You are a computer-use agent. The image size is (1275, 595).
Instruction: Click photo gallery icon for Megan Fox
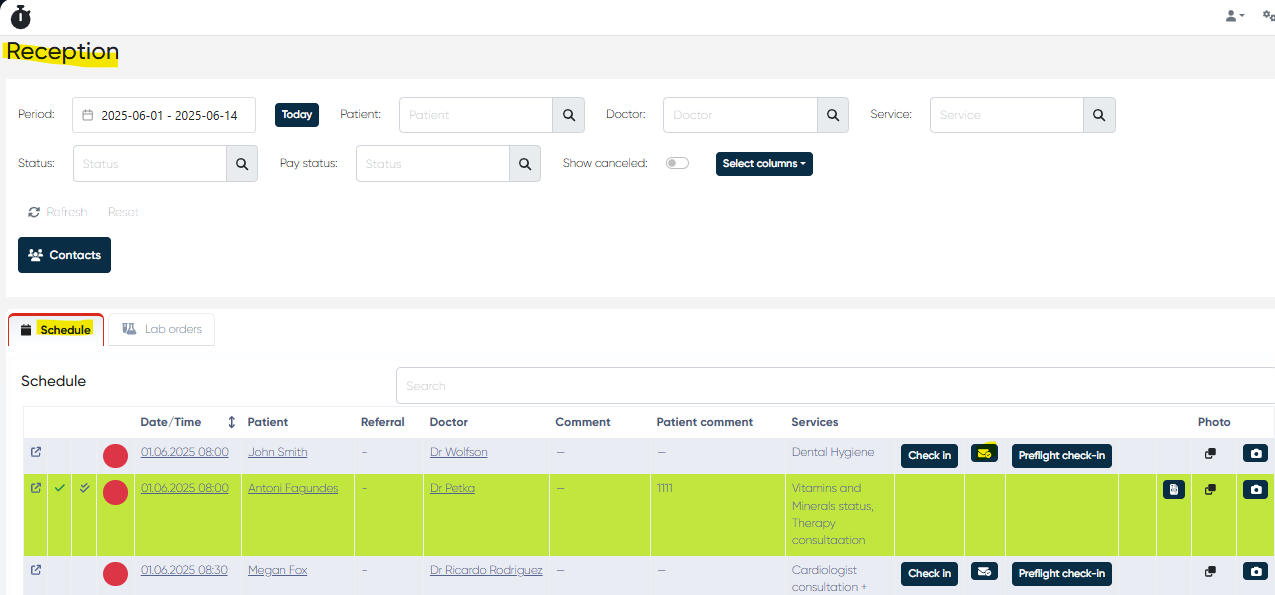point(1210,572)
